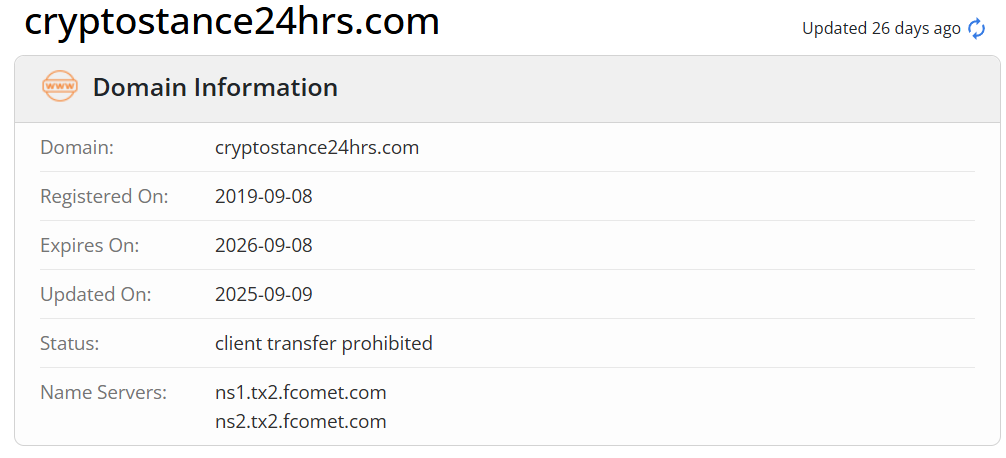Click the large cryptostance24hrs.com page title

[x=232, y=21]
